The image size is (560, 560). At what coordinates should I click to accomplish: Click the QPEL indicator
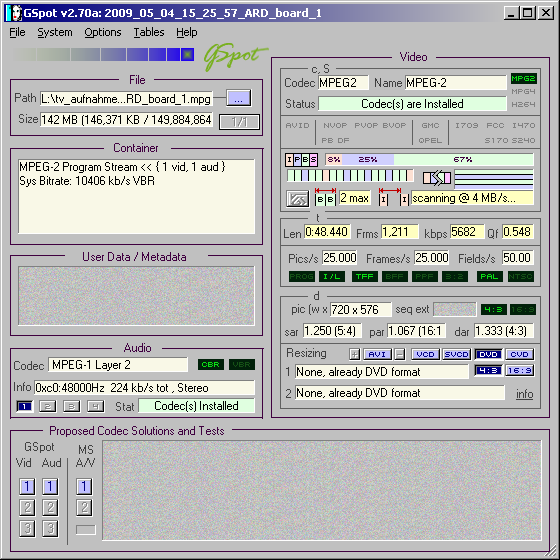click(430, 140)
